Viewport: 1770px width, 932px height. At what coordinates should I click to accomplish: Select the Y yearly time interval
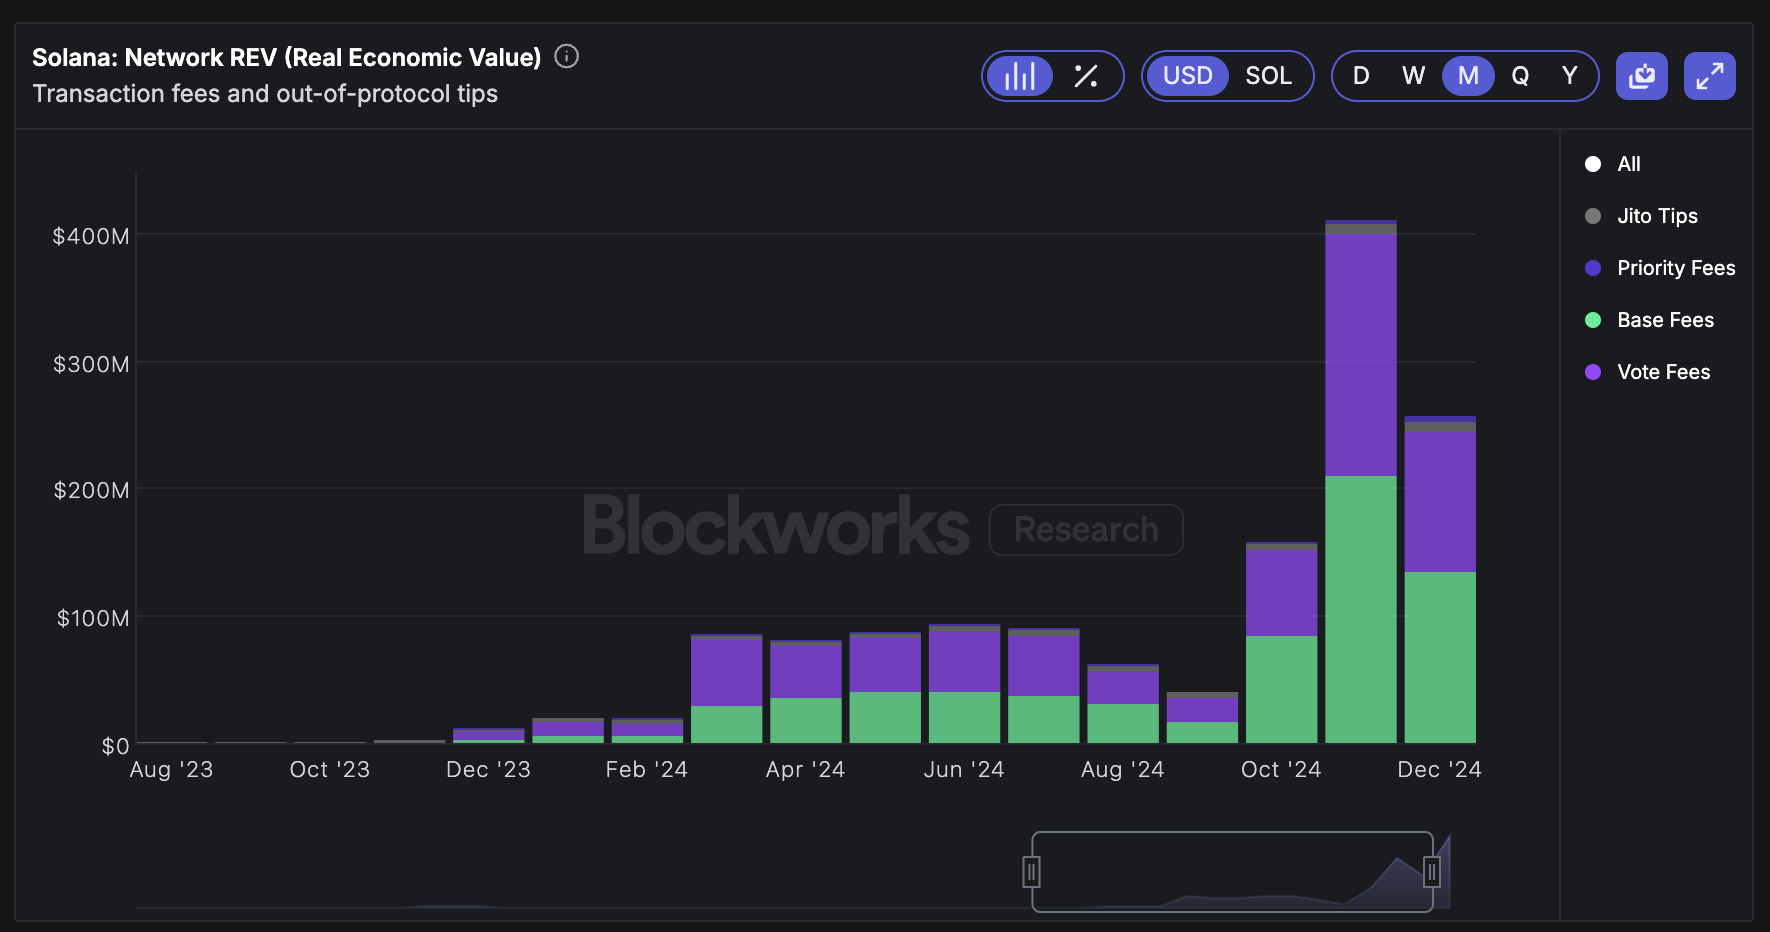(x=1569, y=75)
